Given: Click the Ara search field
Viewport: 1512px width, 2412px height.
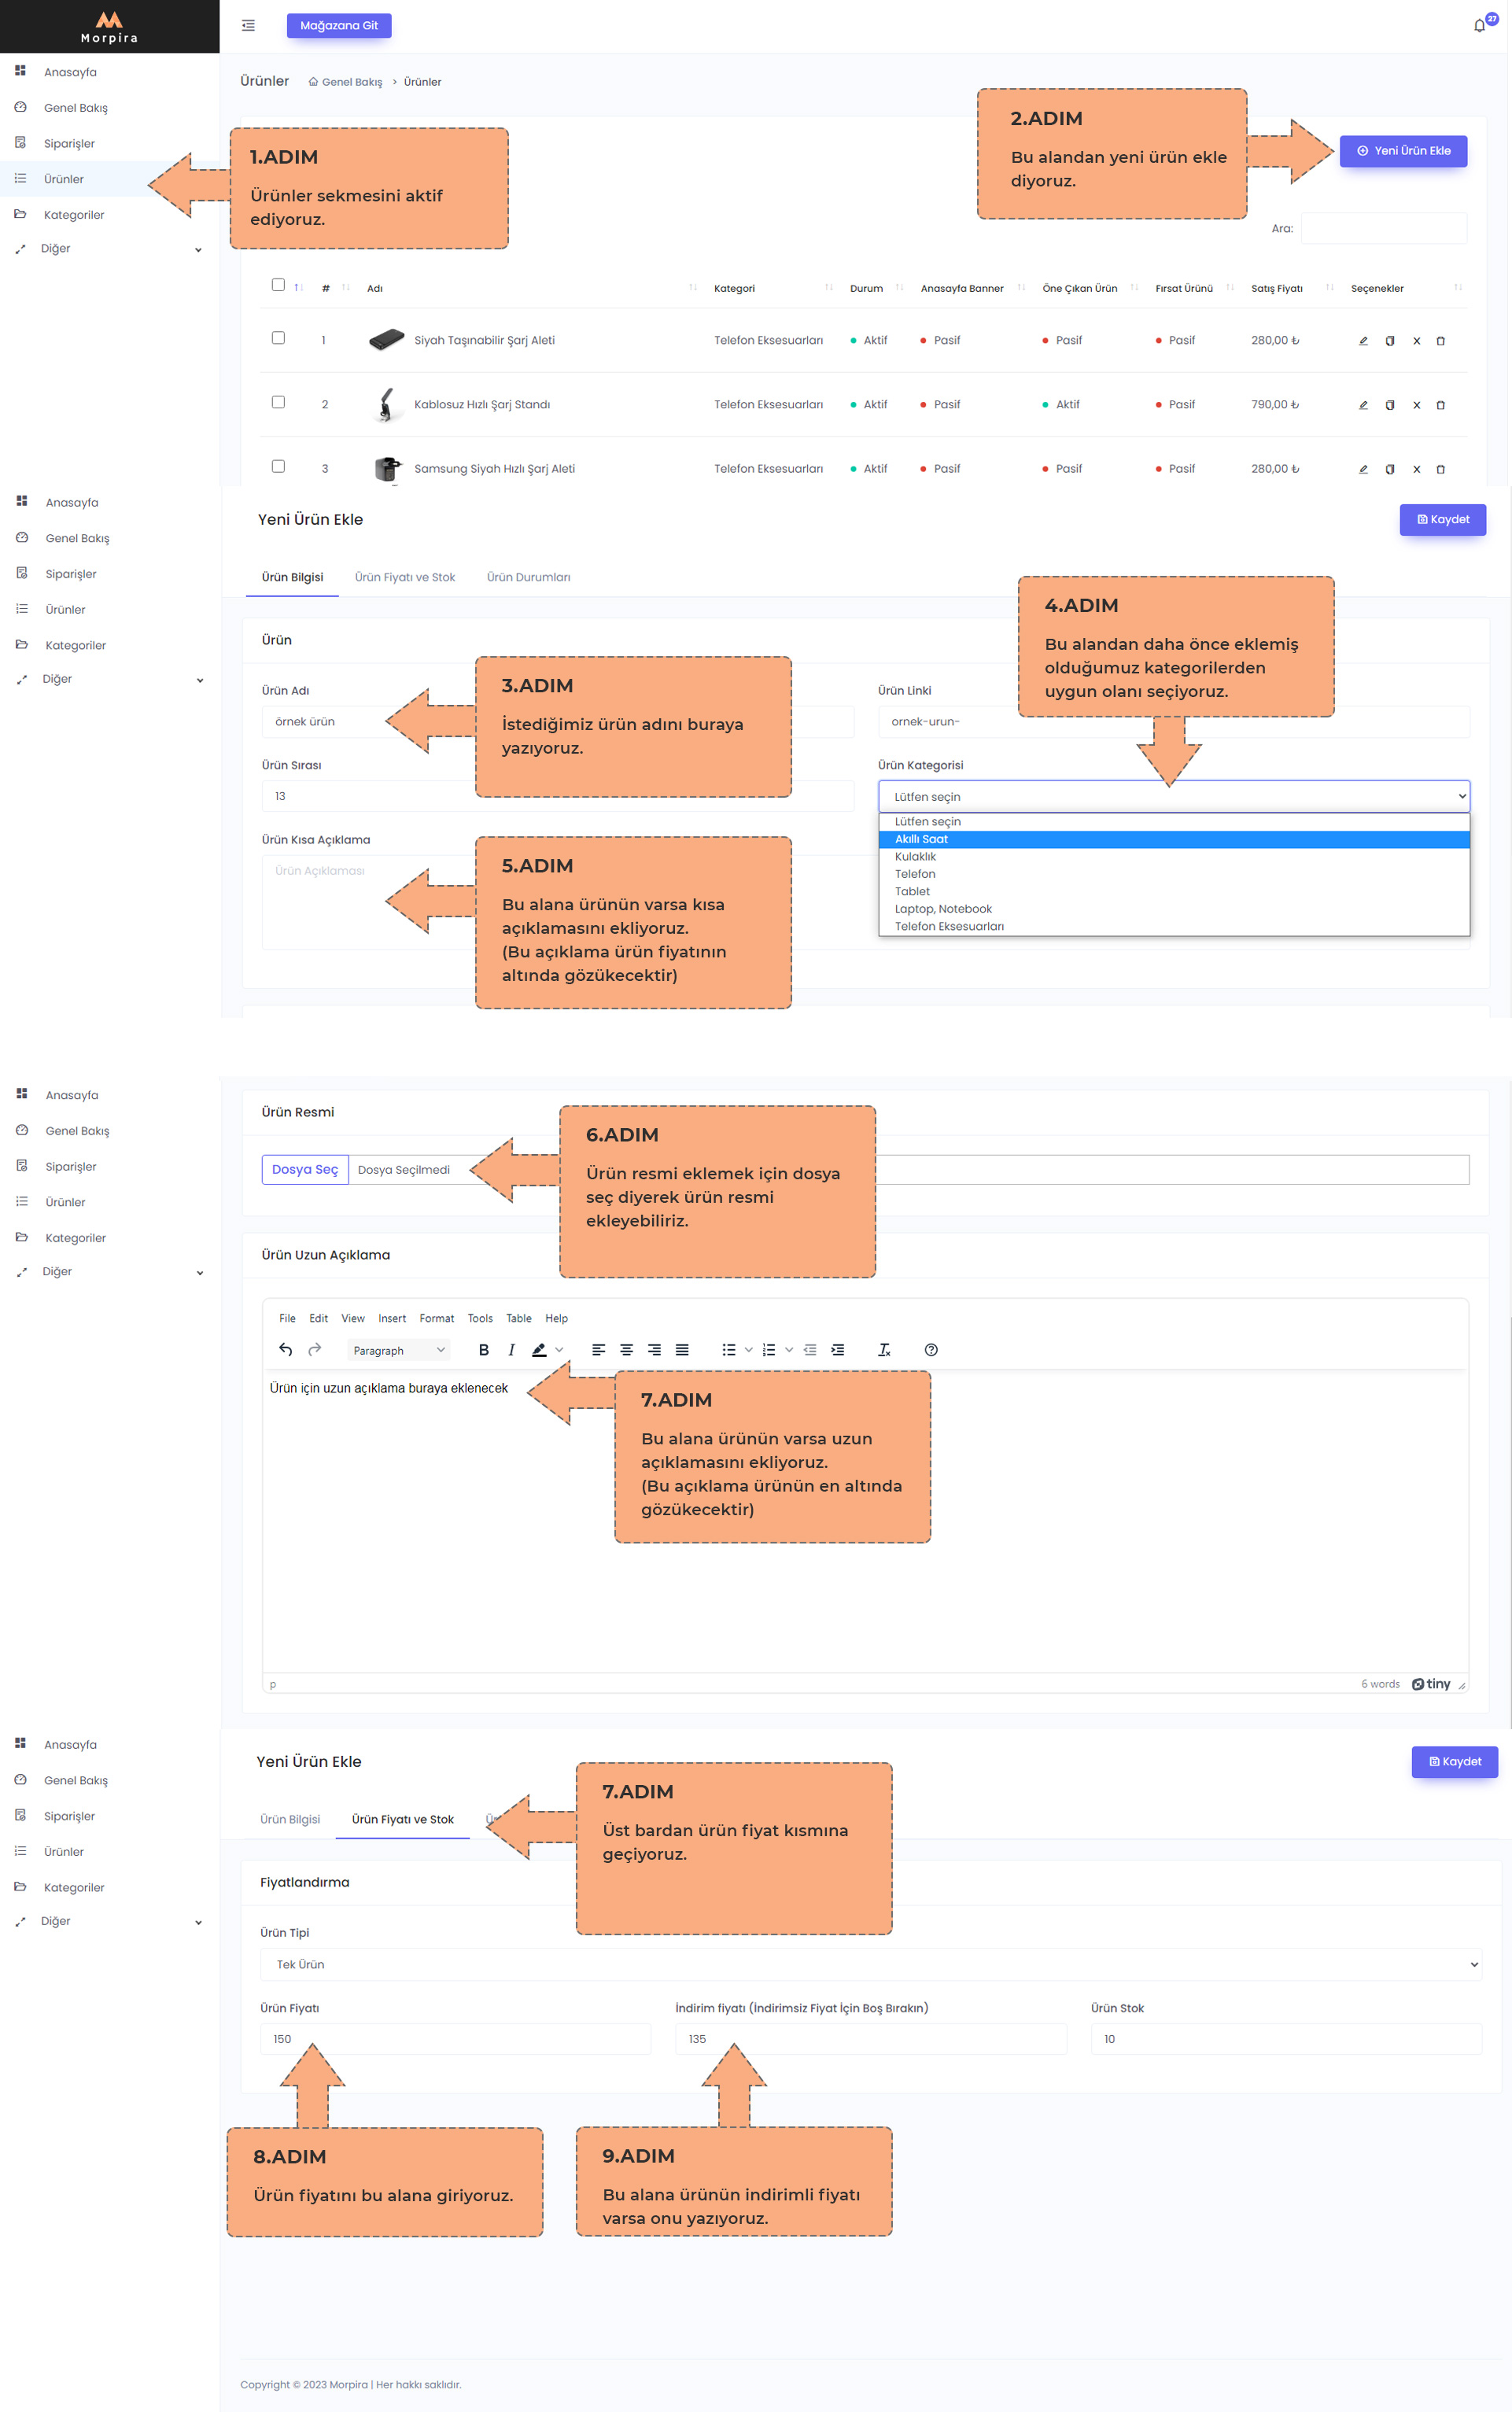Looking at the screenshot, I should tap(1383, 229).
